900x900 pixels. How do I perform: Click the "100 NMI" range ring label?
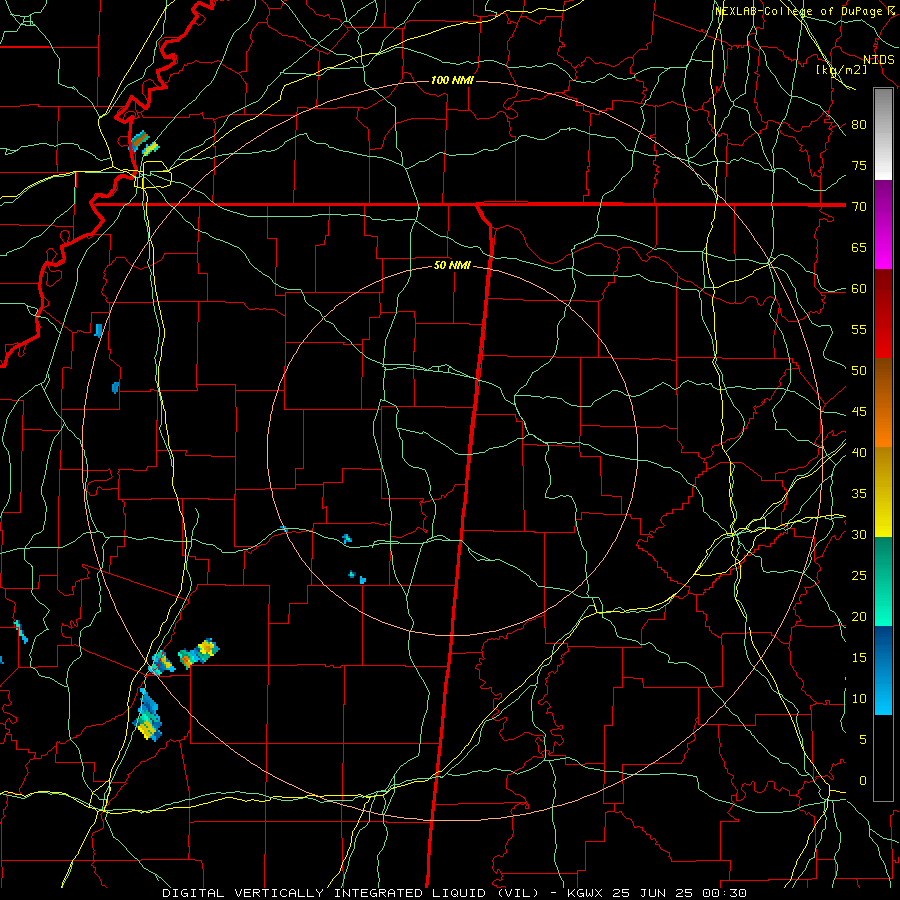[452, 80]
